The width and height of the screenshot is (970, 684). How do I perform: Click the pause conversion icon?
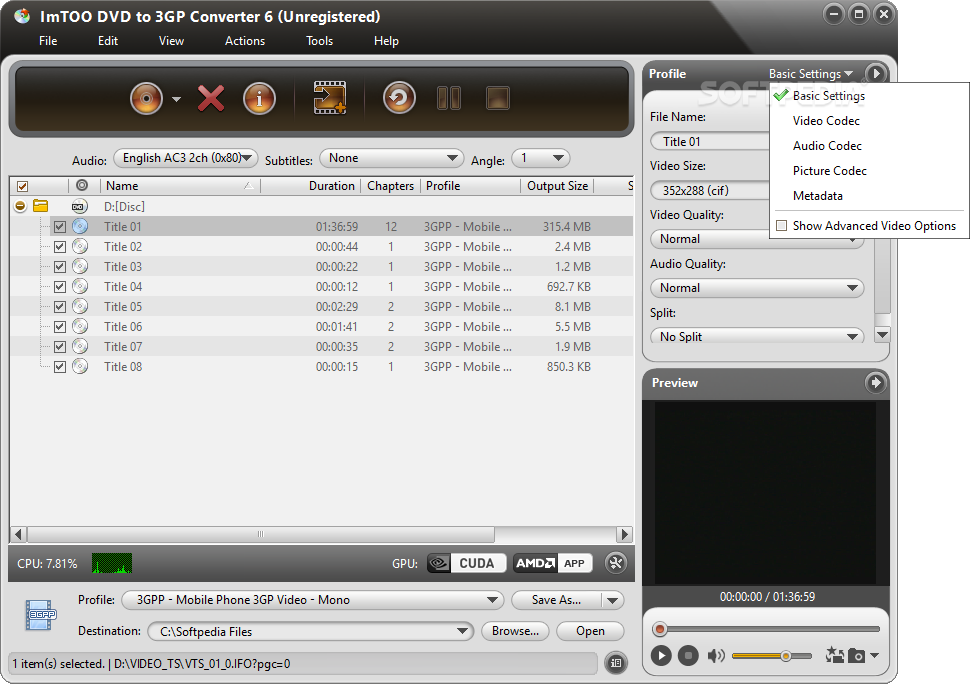point(449,98)
